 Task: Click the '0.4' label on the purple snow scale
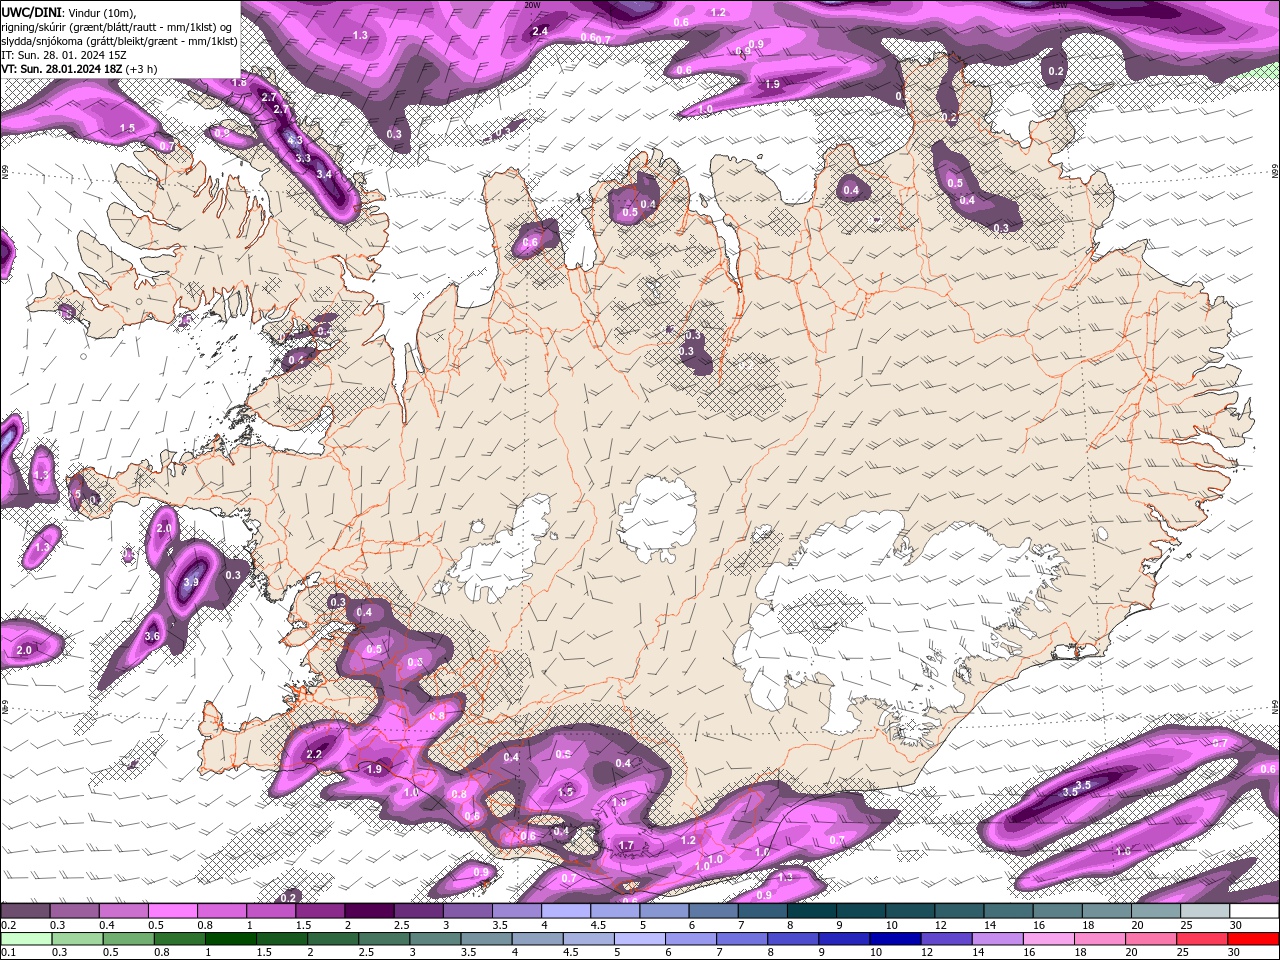pyautogui.click(x=107, y=925)
